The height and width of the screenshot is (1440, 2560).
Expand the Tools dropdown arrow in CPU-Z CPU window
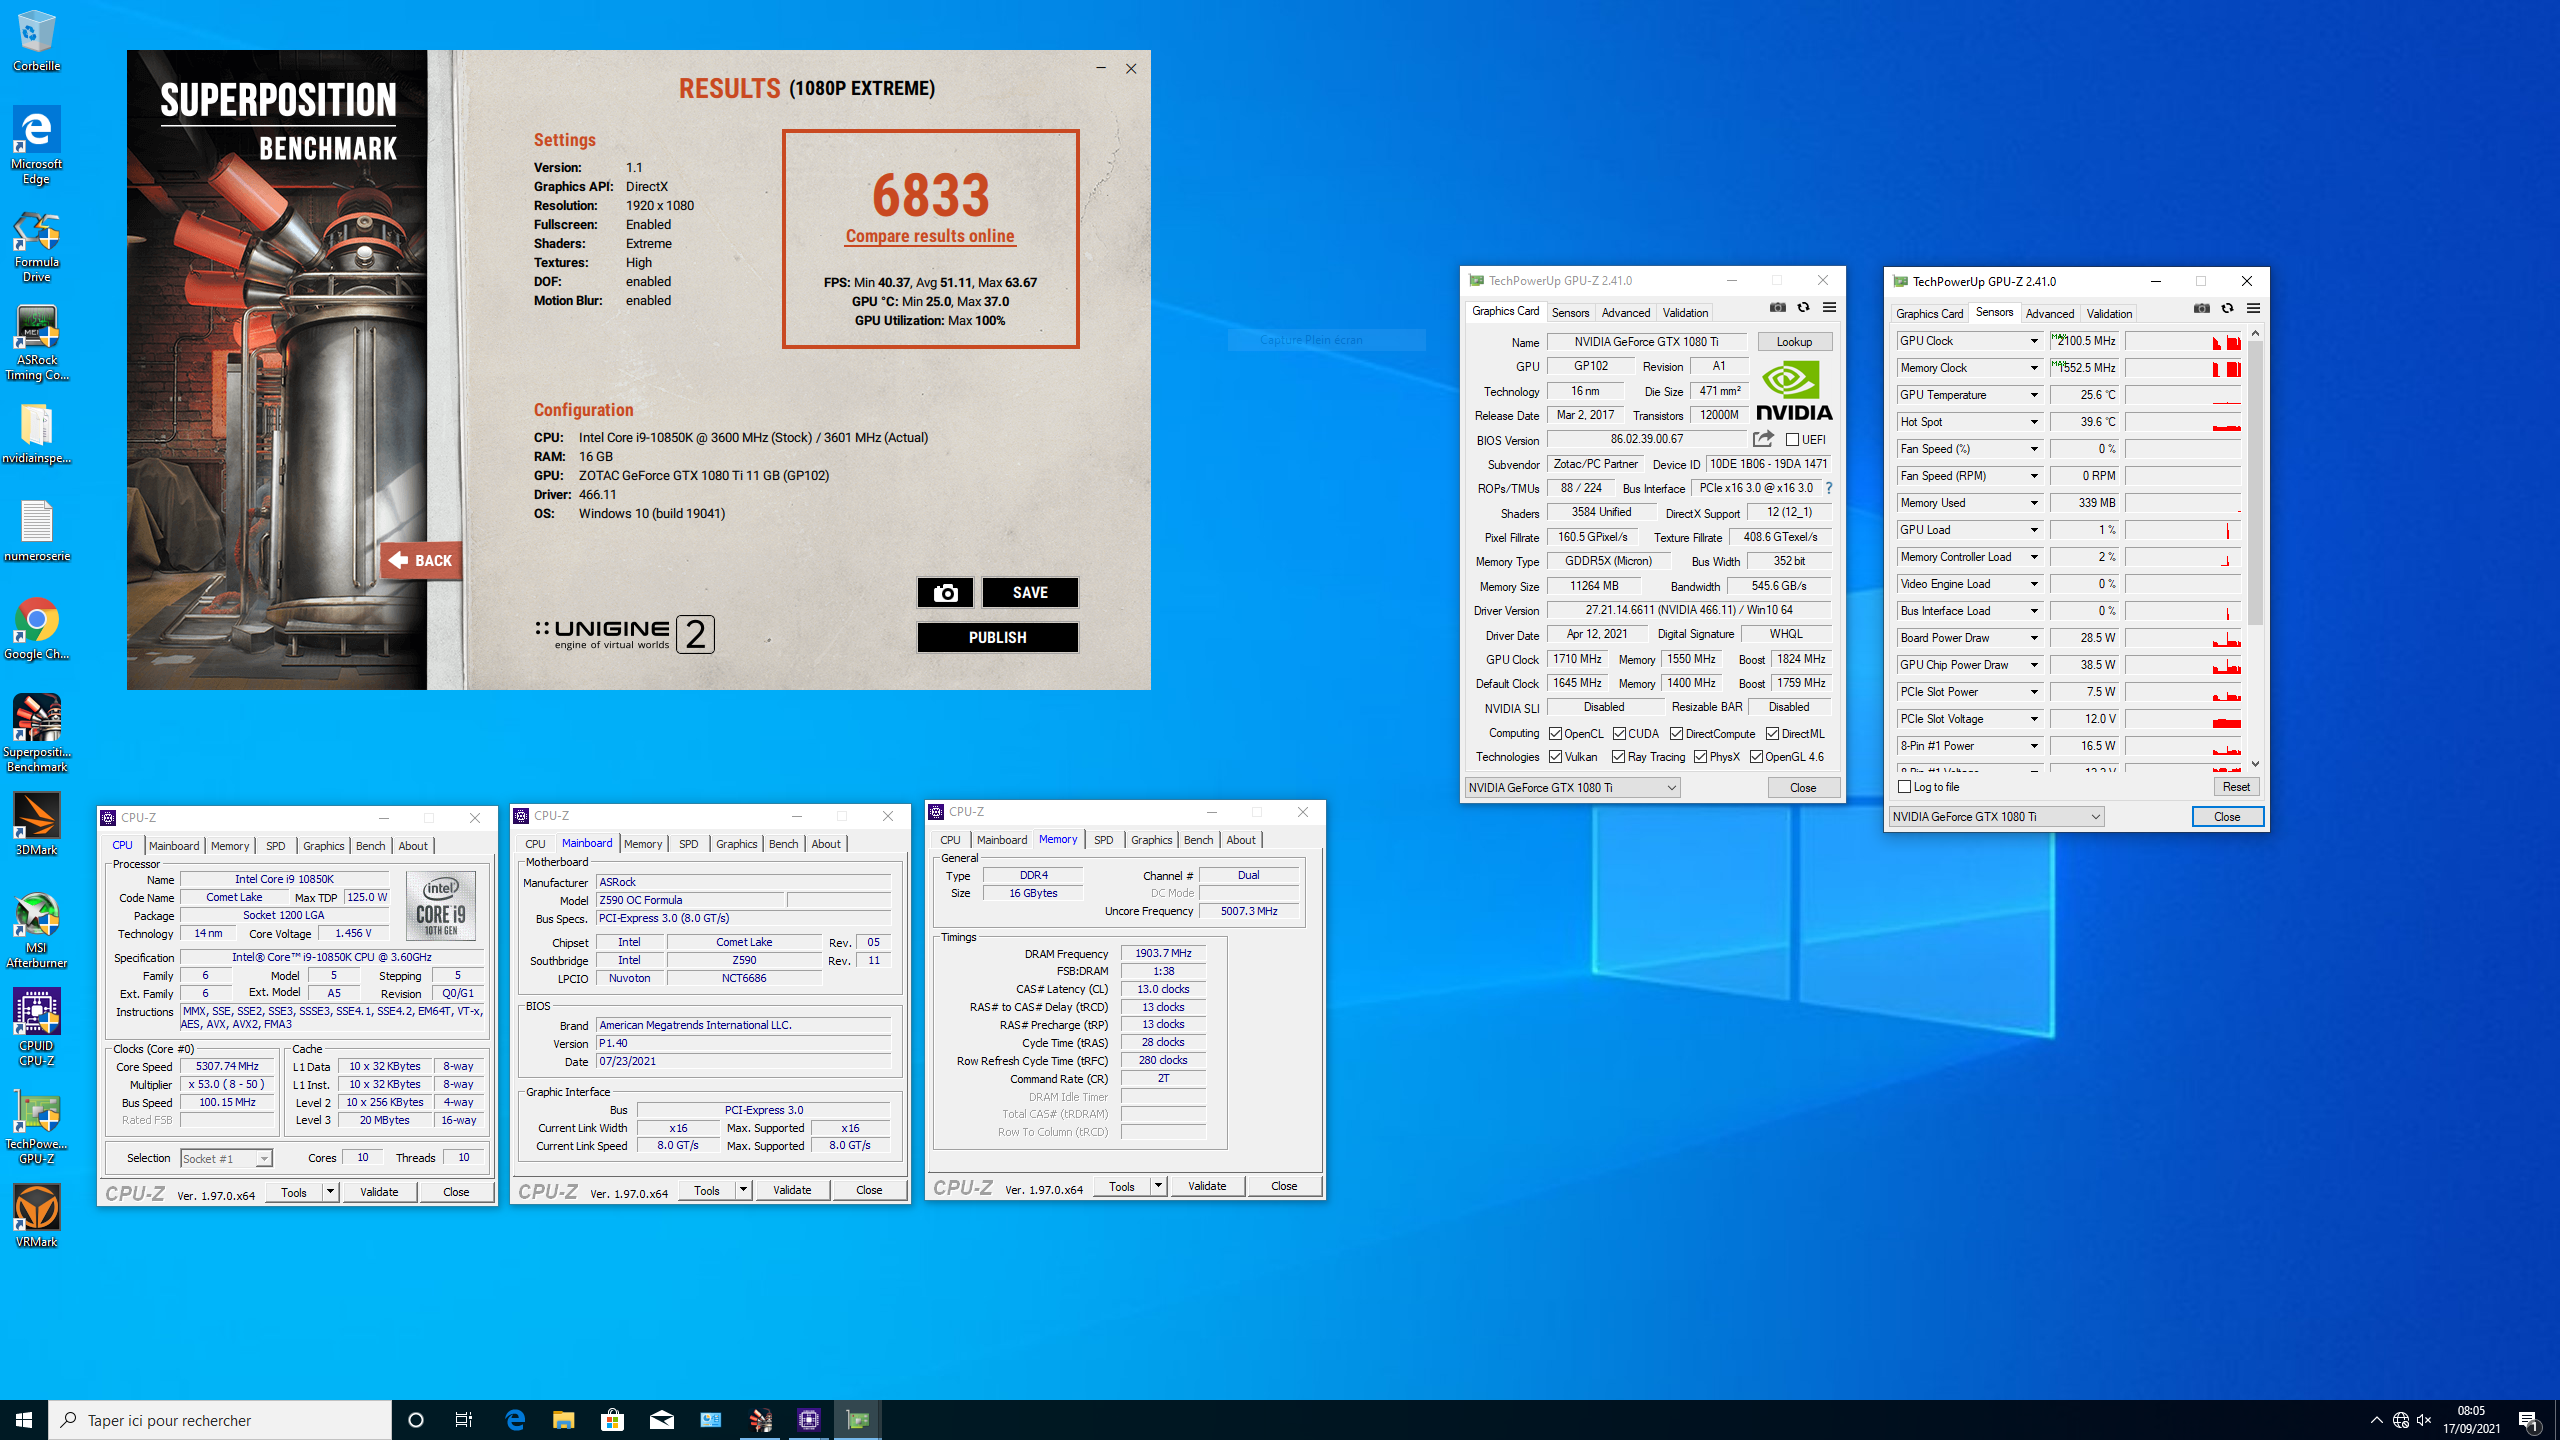click(330, 1192)
